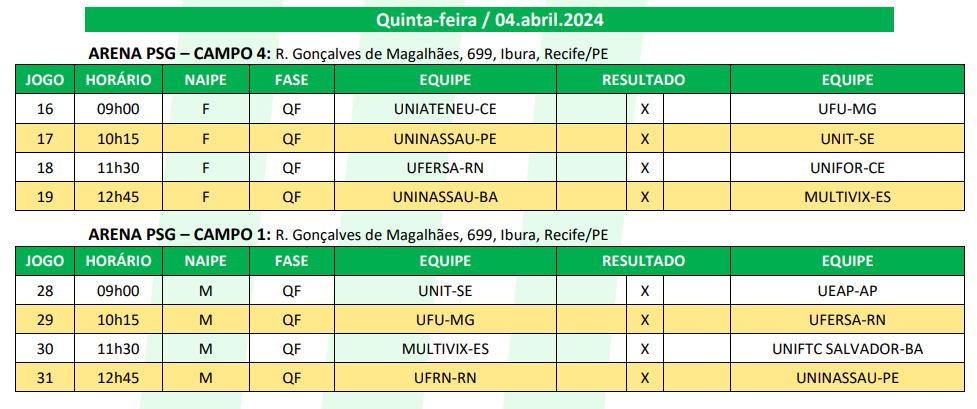Click the RESULTADO header of the Campo 4 table
977x409 pixels.
(x=643, y=80)
